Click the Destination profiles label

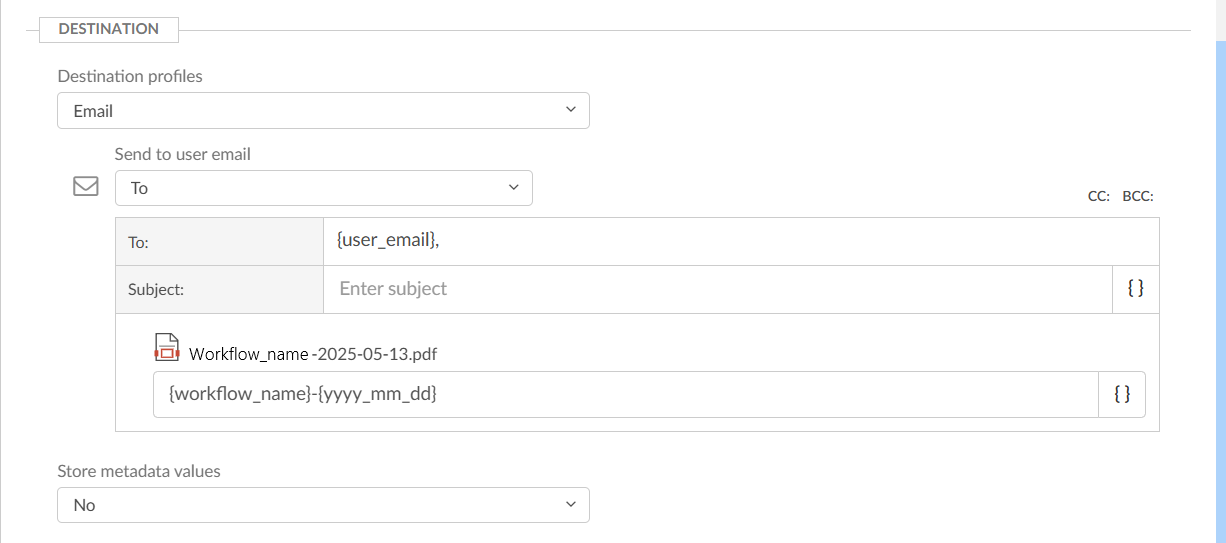(x=130, y=76)
